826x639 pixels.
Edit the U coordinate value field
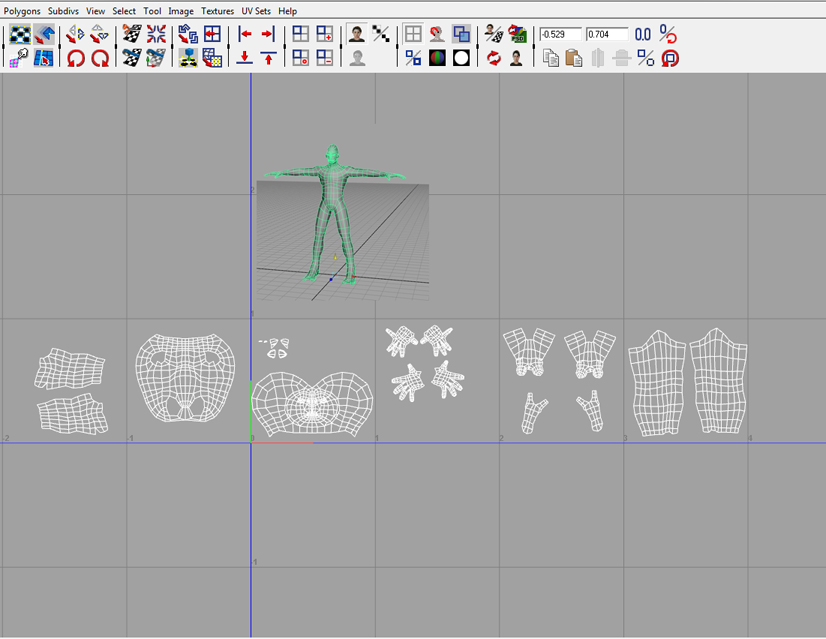pos(560,33)
